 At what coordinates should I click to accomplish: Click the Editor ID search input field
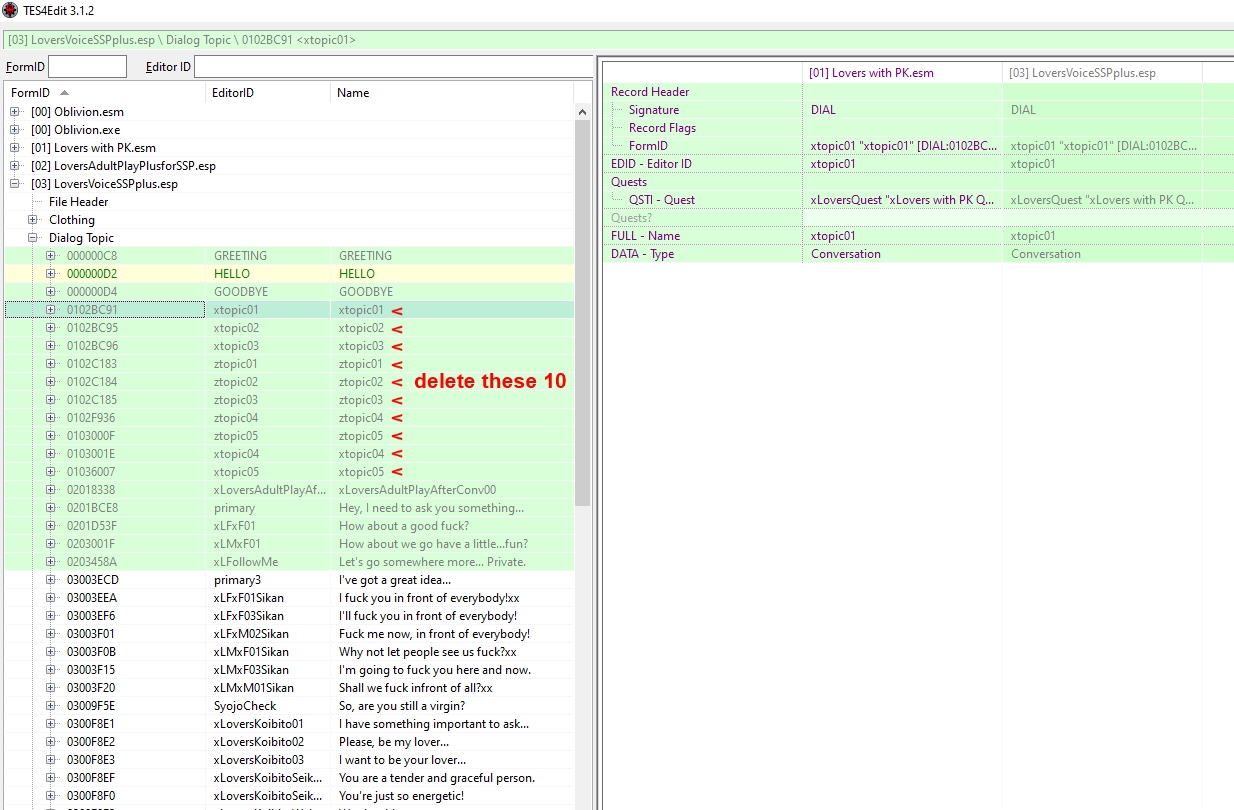coord(393,67)
